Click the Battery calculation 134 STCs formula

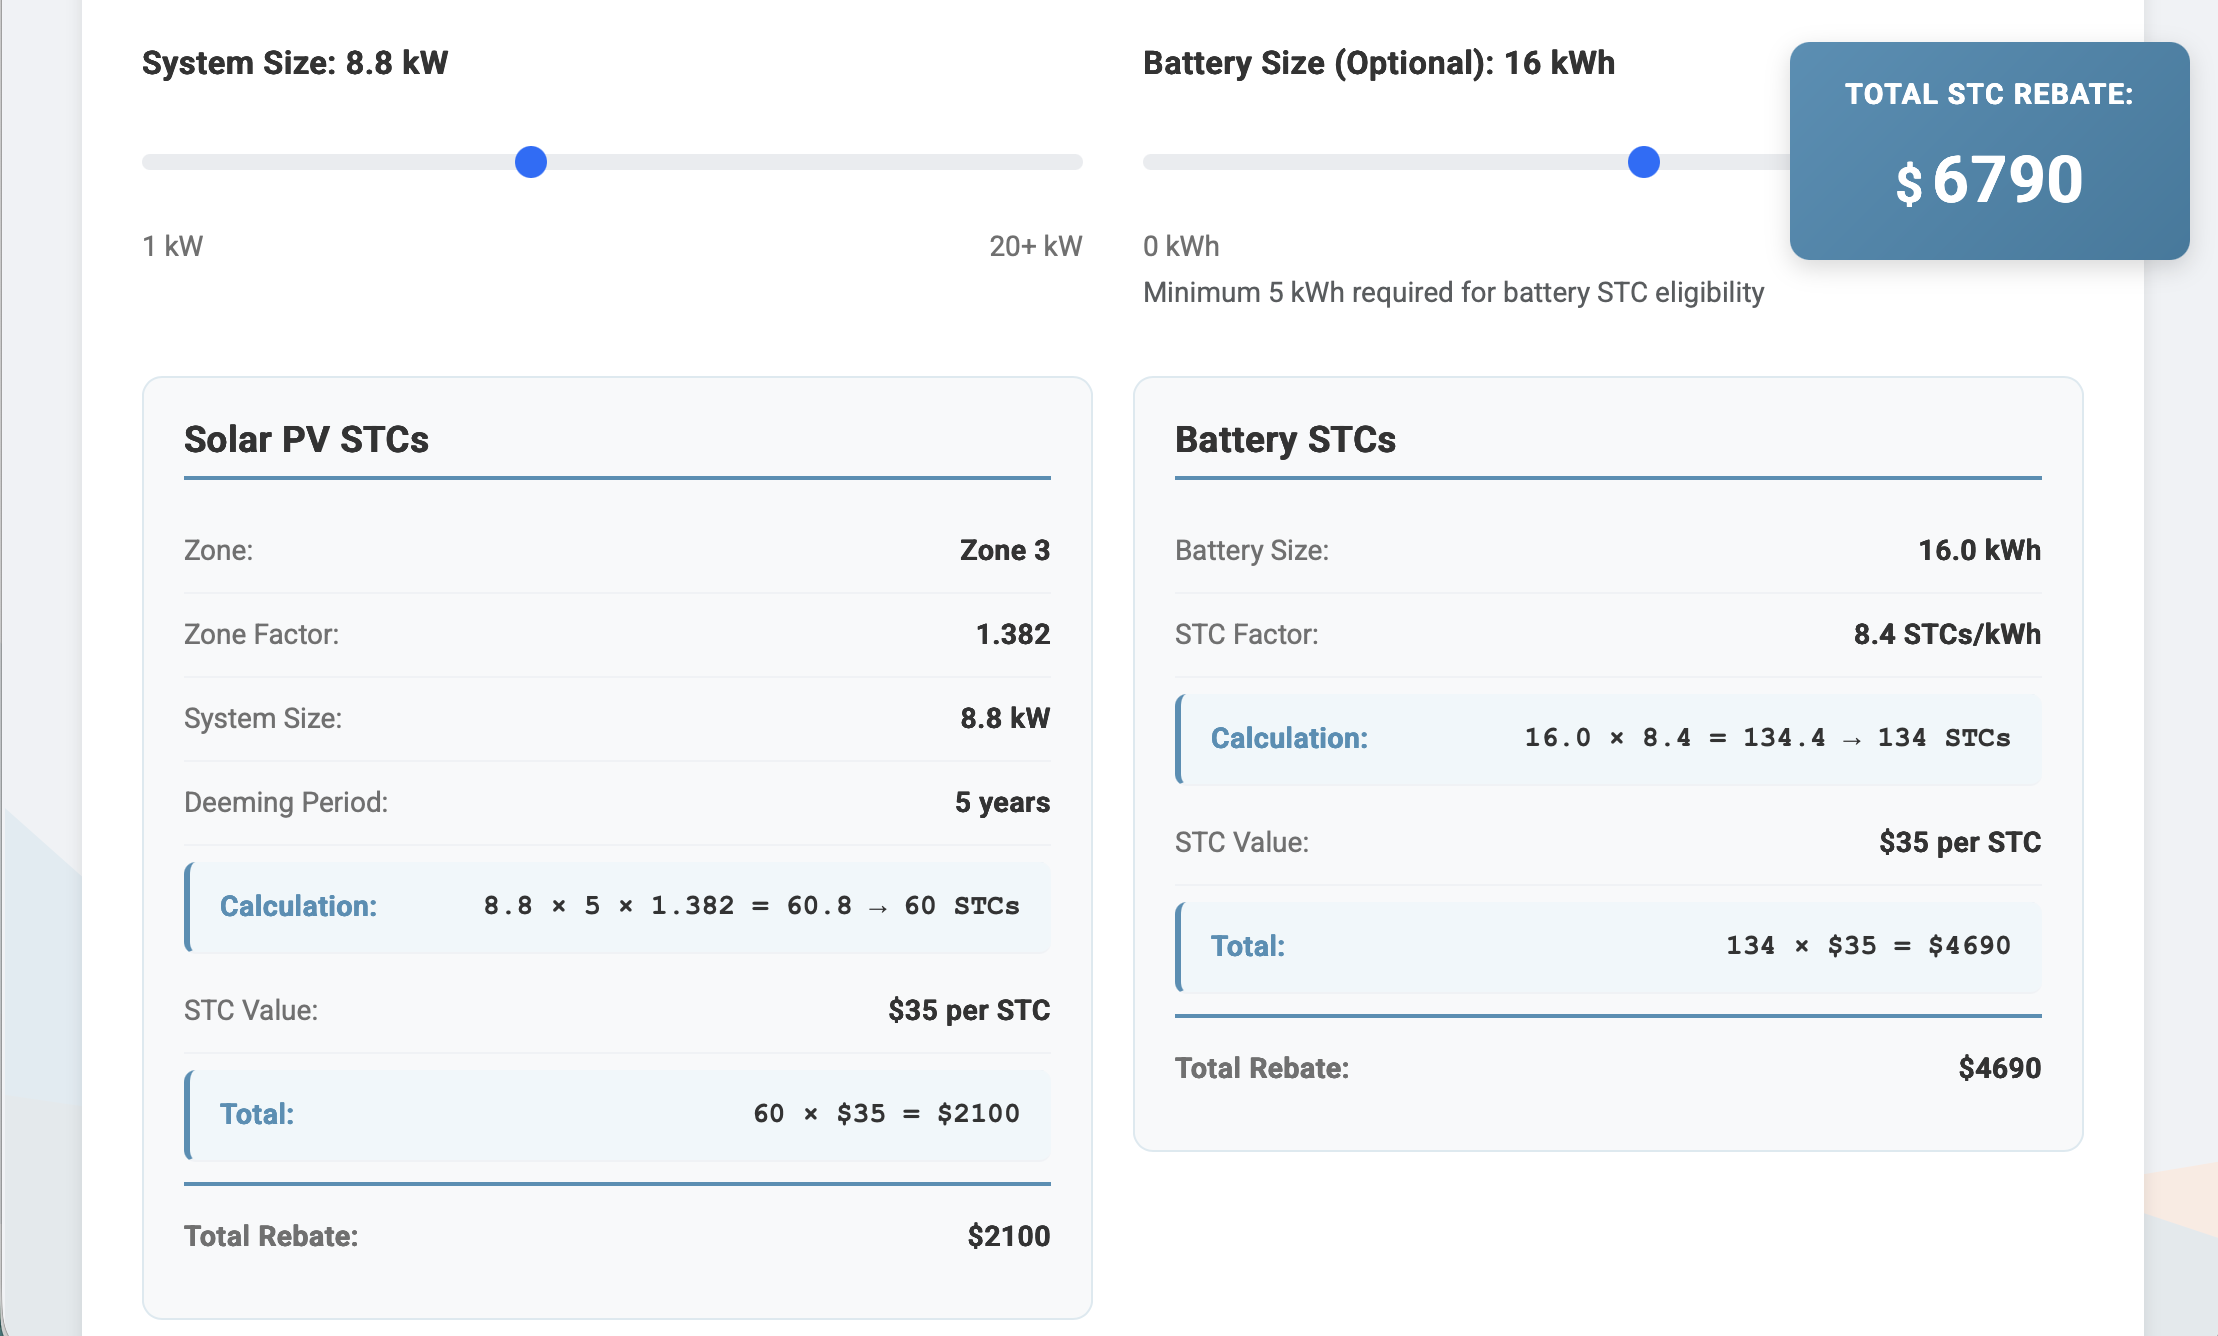tap(1768, 738)
